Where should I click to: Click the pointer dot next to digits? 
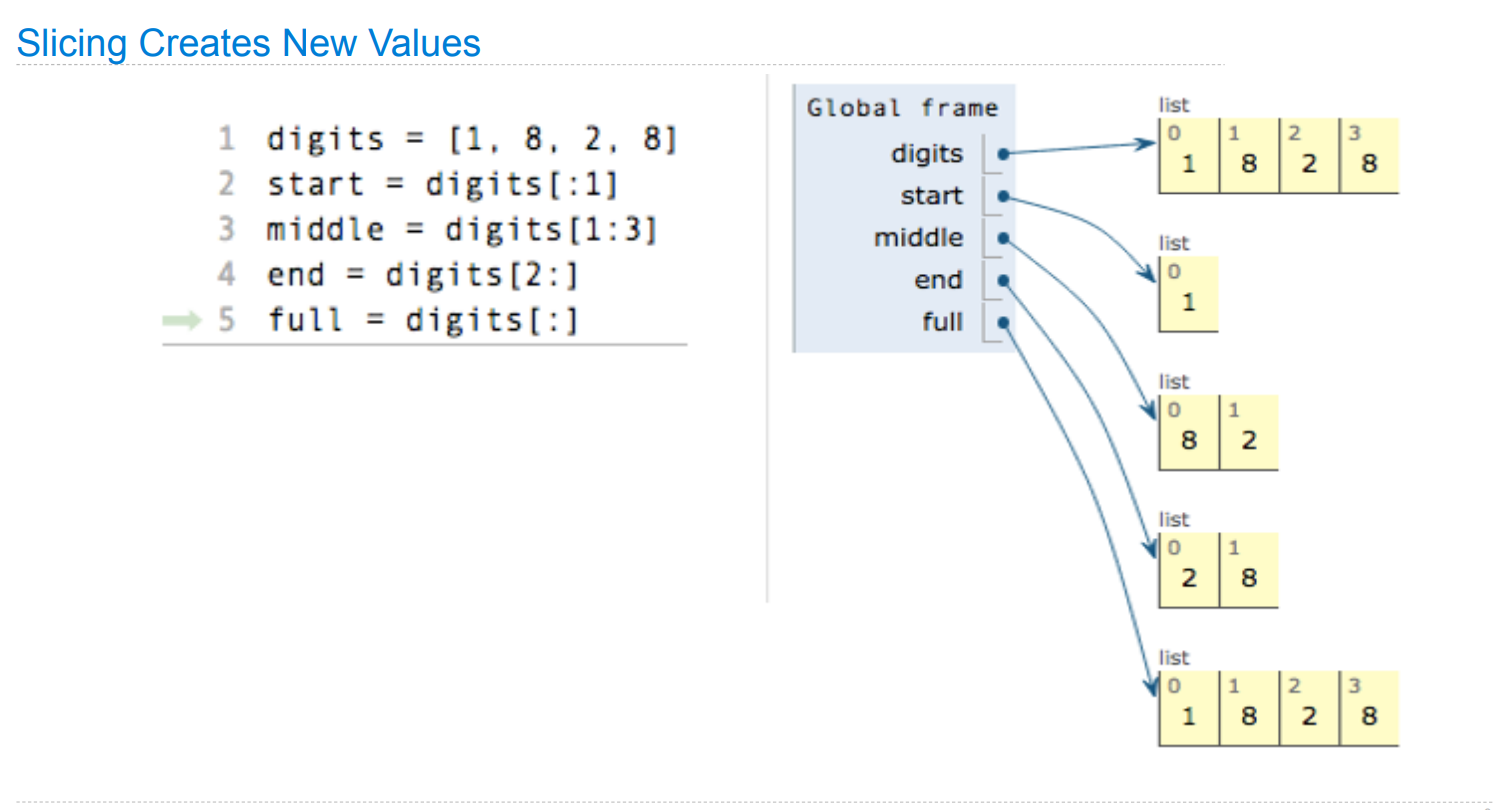click(x=1002, y=154)
